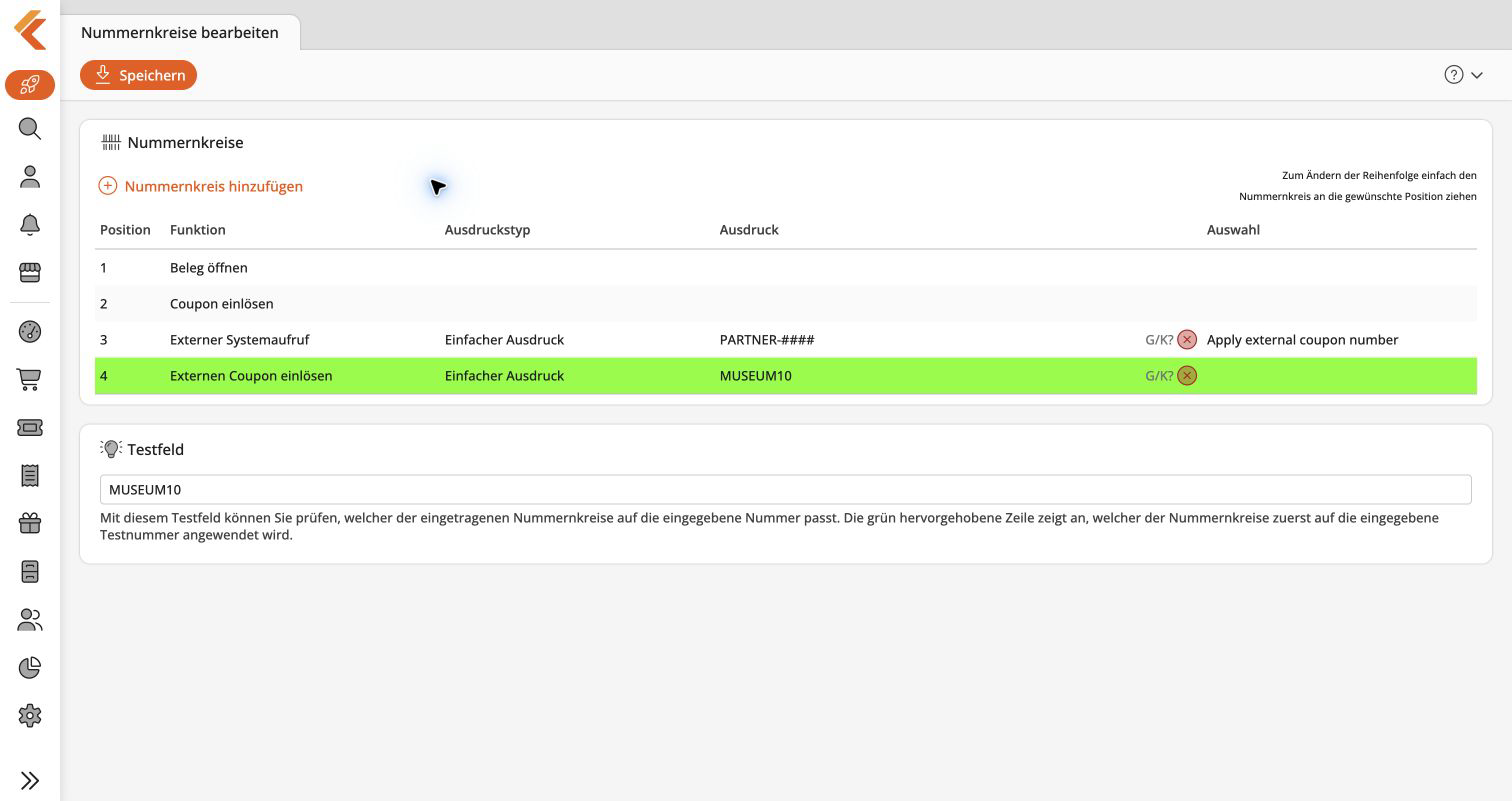Click the help question mark icon

1454,75
